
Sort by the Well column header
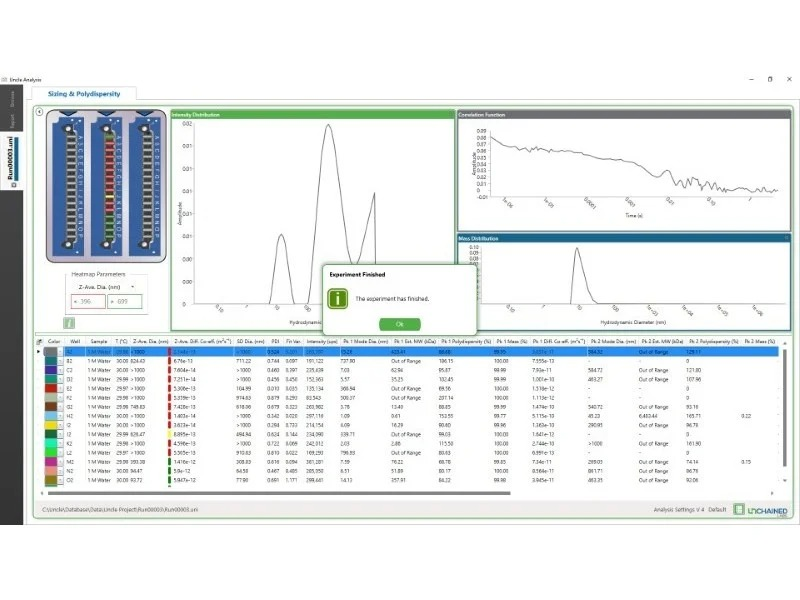(x=75, y=341)
